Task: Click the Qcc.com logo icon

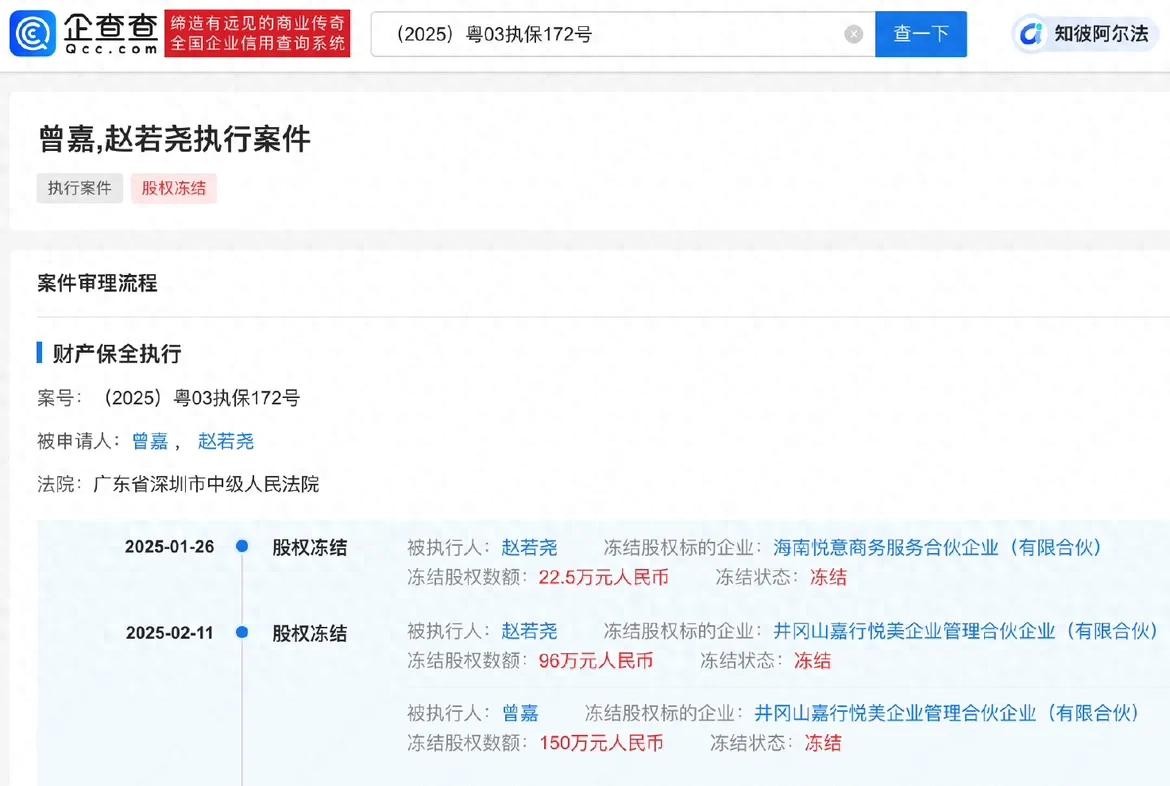Action: coord(32,33)
